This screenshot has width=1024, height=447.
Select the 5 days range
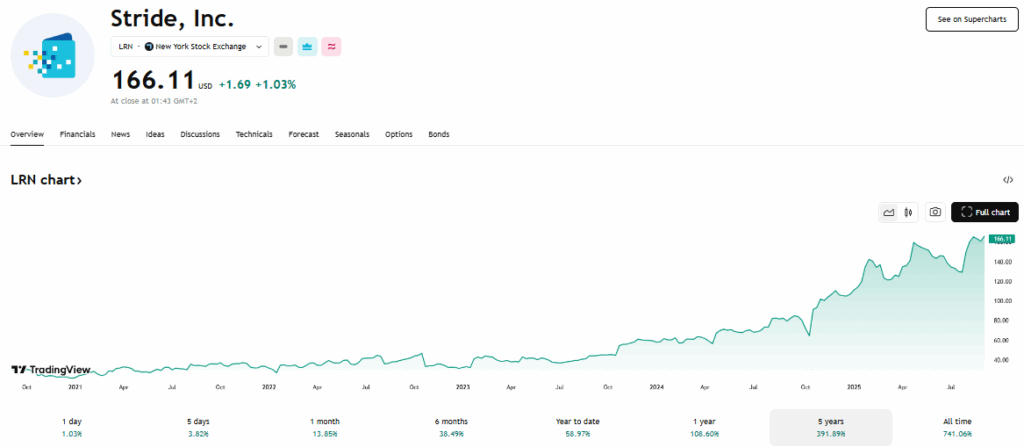[x=198, y=427]
